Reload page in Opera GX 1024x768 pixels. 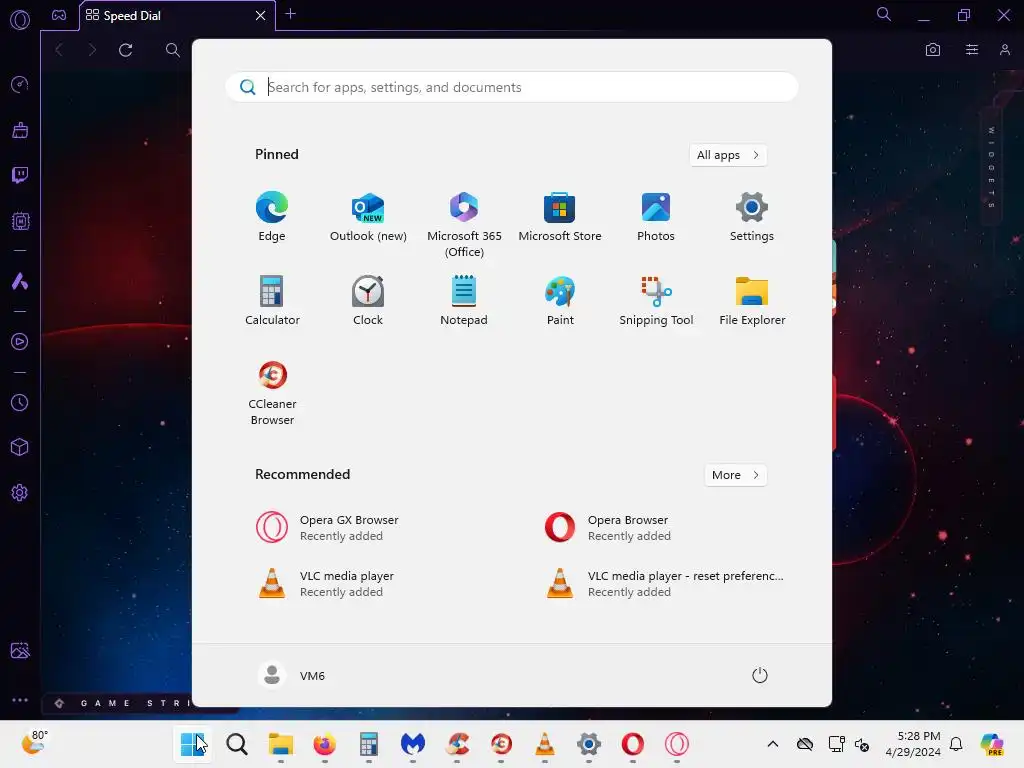(126, 50)
